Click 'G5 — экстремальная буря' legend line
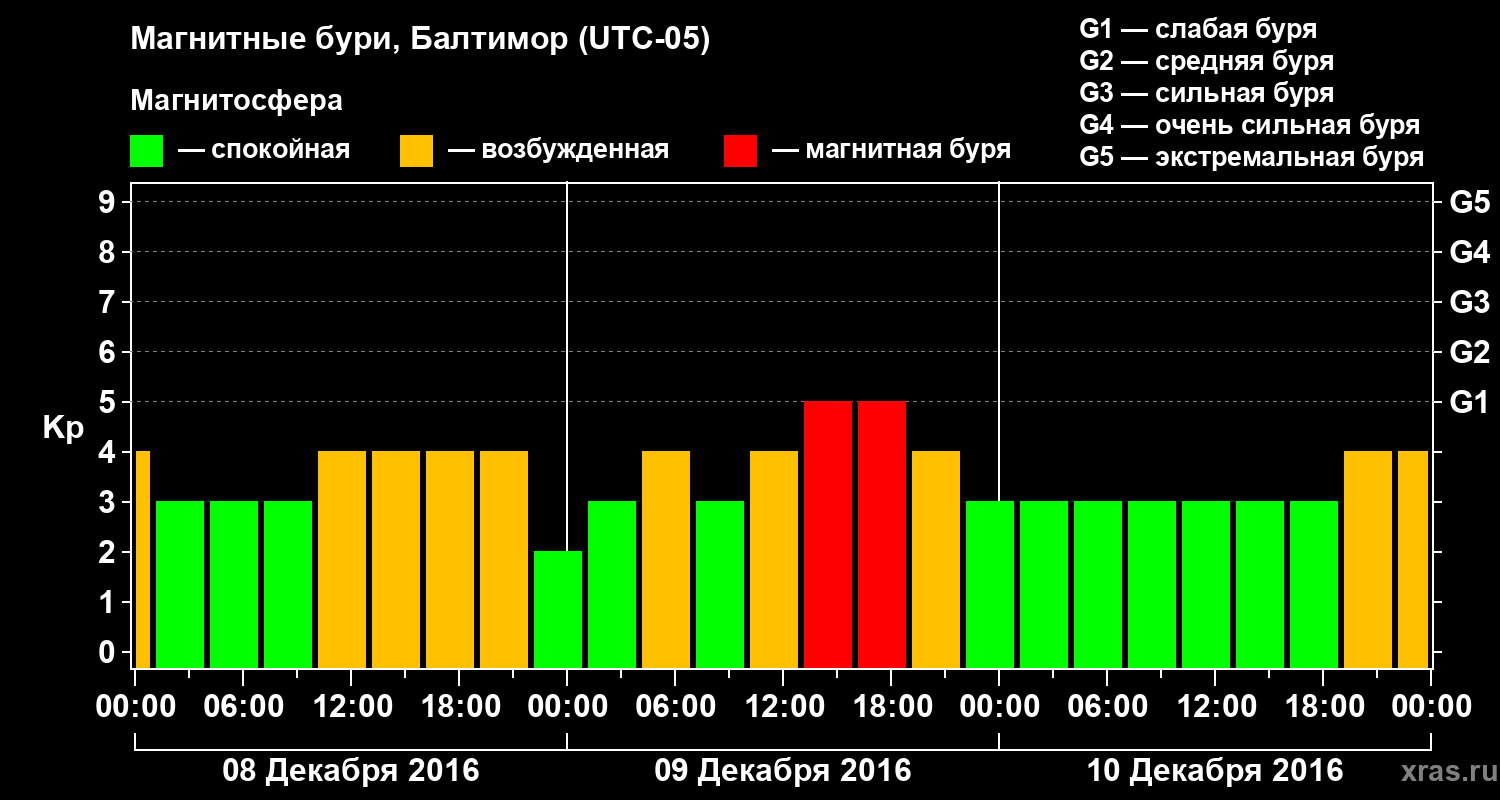Viewport: 1500px width, 800px height. tap(1251, 157)
